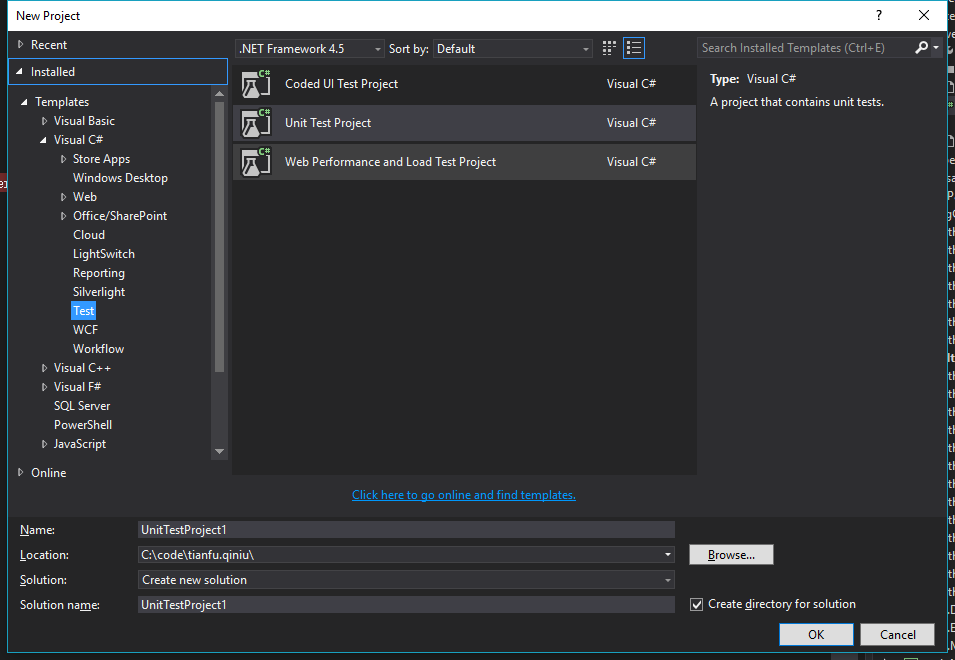The height and width of the screenshot is (660, 955).
Task: Click the Unit Test Project flask icon
Action: tap(256, 123)
